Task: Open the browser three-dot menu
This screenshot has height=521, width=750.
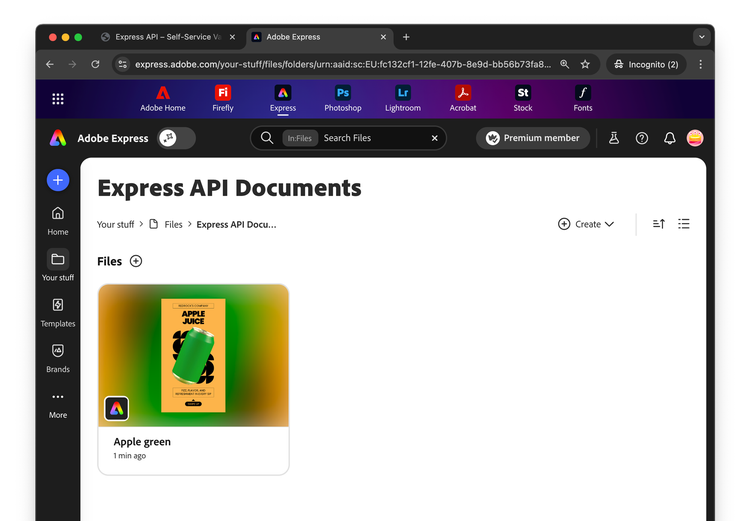Action: [x=701, y=64]
